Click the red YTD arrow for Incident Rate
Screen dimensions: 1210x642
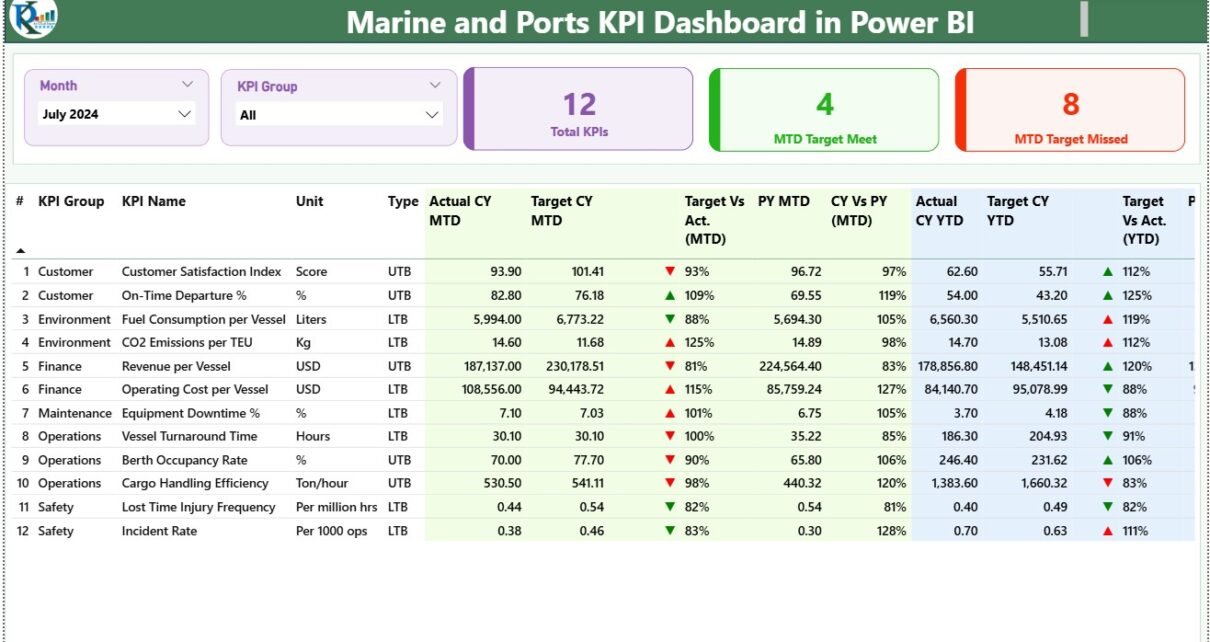tap(1107, 531)
